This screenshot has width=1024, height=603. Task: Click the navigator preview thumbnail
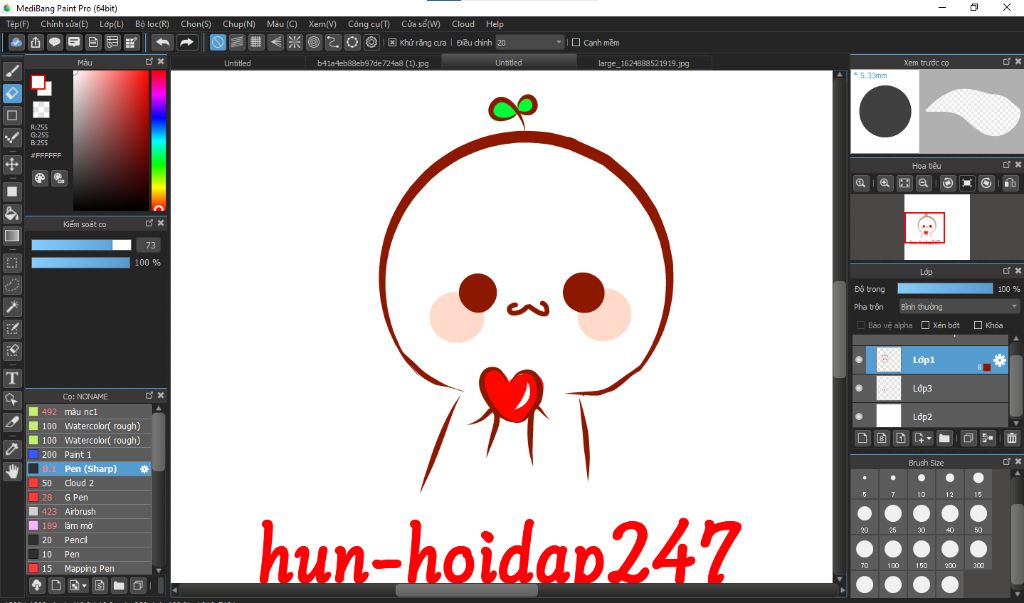pyautogui.click(x=936, y=227)
